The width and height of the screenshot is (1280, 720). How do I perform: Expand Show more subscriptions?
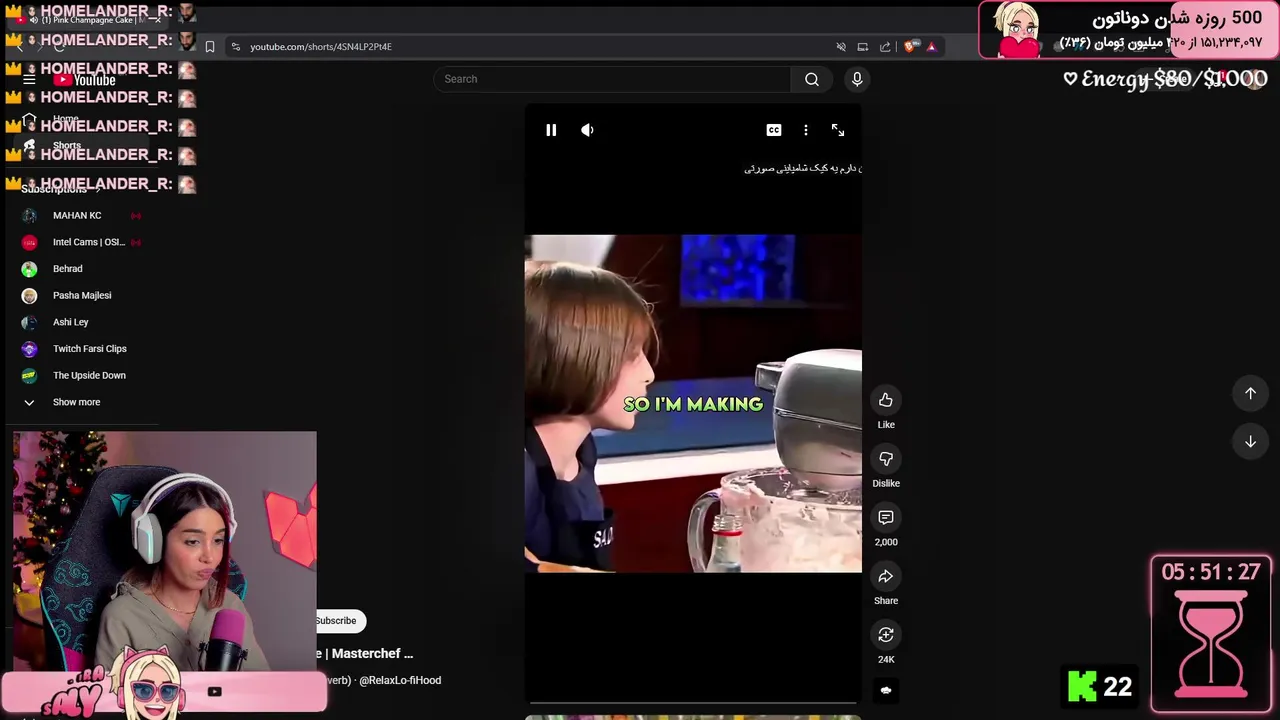tap(78, 402)
